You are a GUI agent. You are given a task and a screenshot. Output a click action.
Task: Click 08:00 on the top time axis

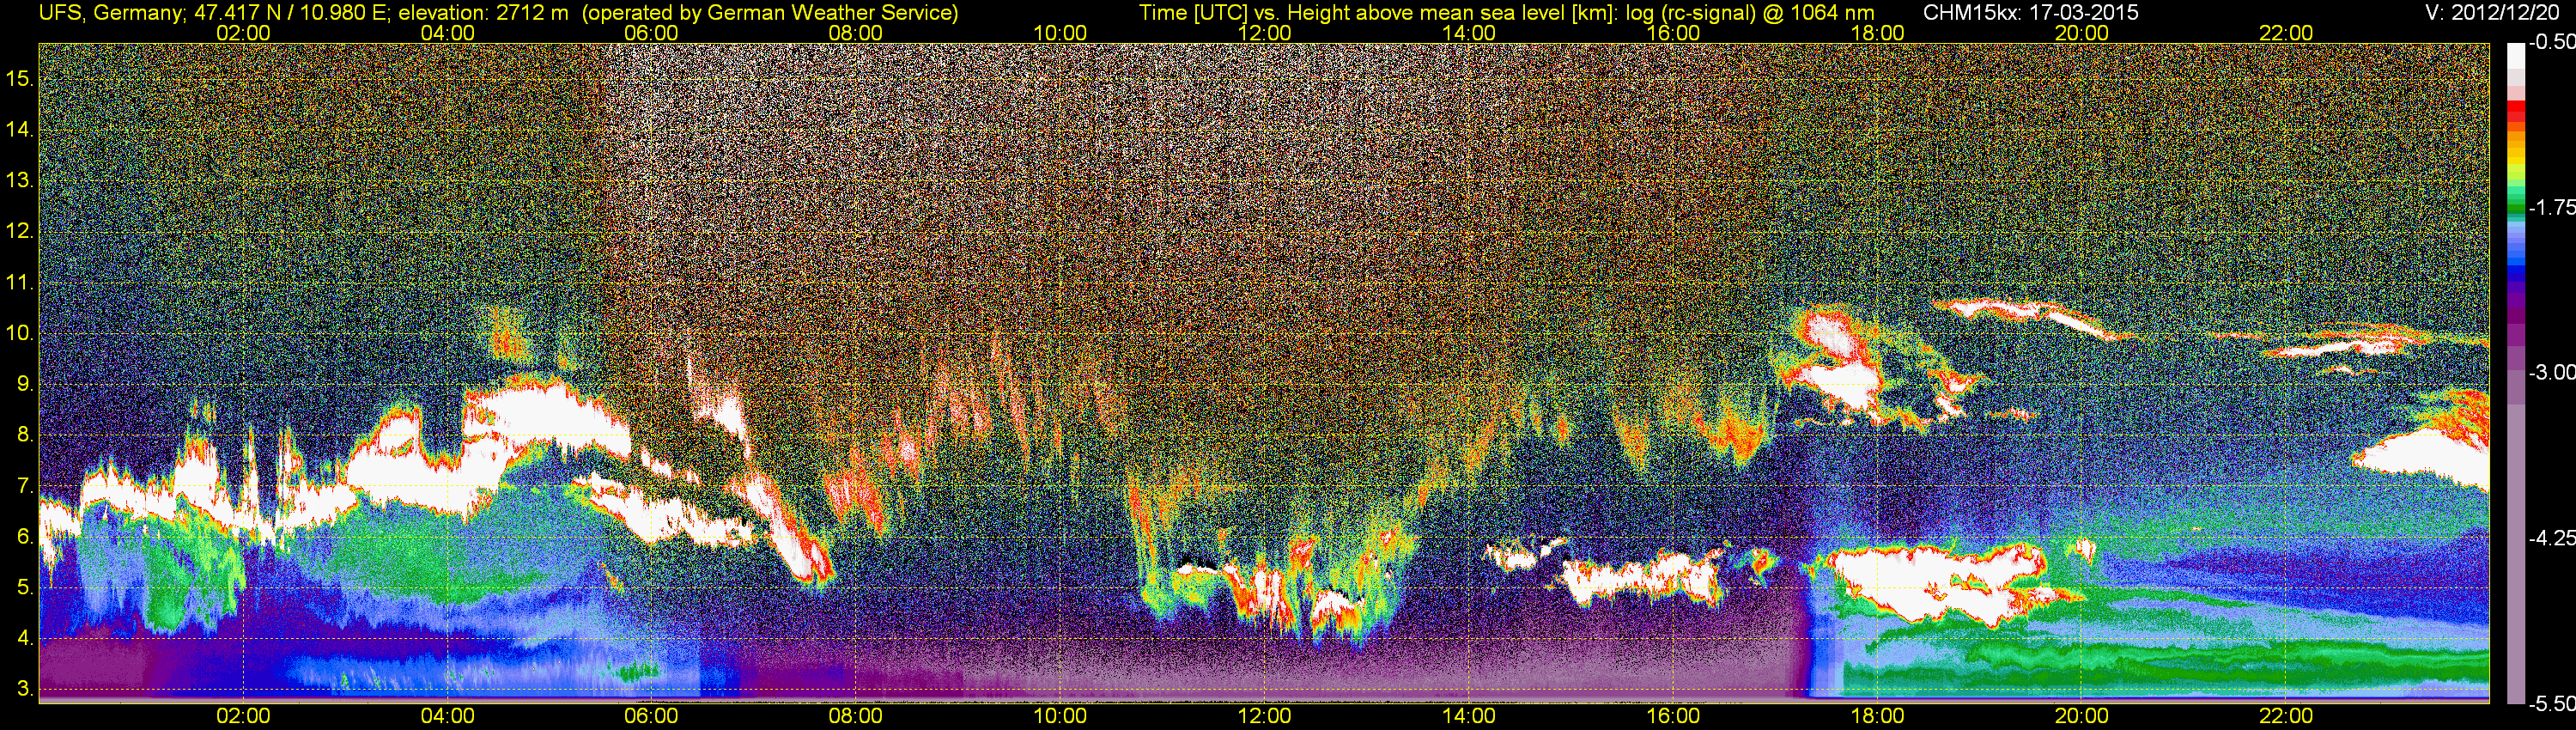tap(856, 33)
